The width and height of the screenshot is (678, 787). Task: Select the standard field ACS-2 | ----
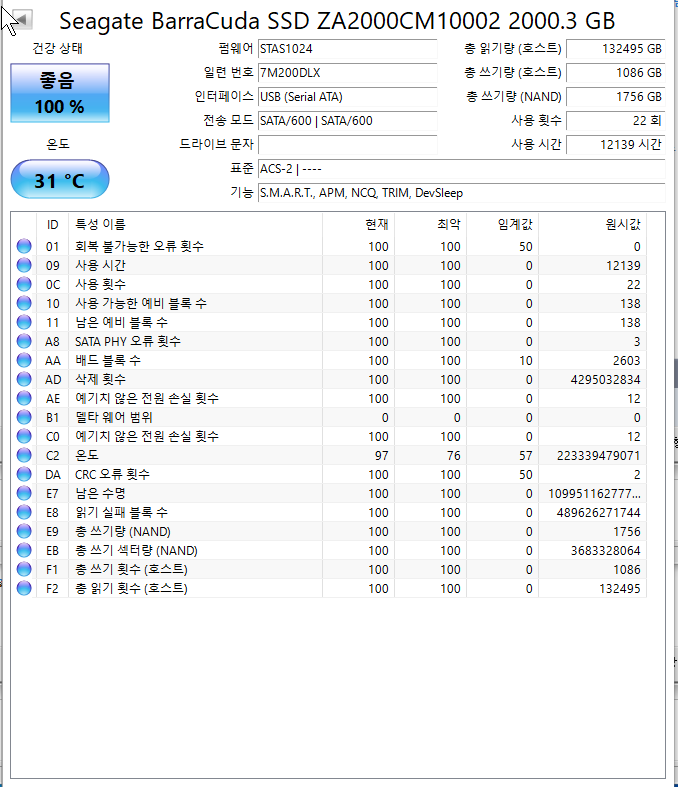click(462, 169)
